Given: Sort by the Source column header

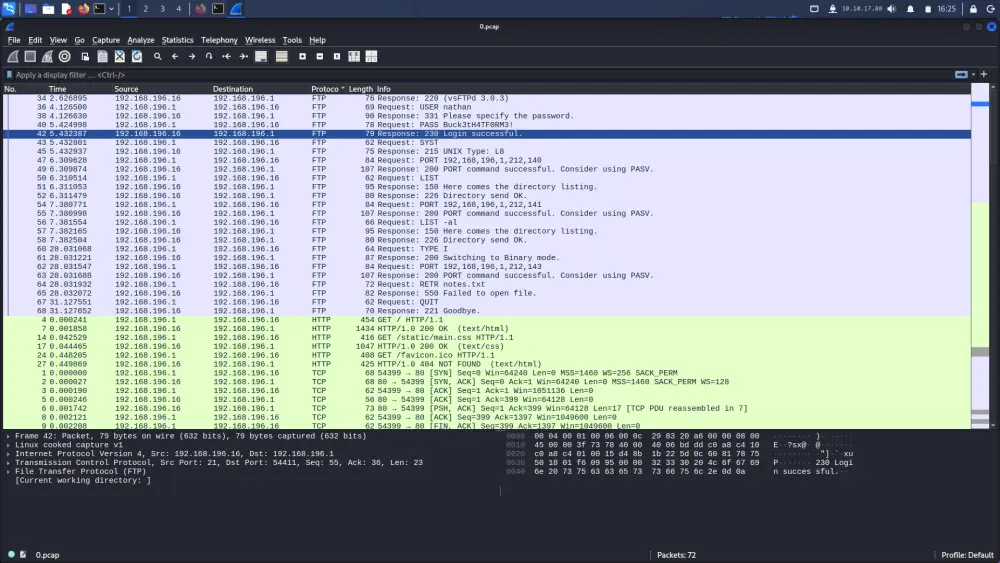Looking at the screenshot, I should click(x=126, y=89).
